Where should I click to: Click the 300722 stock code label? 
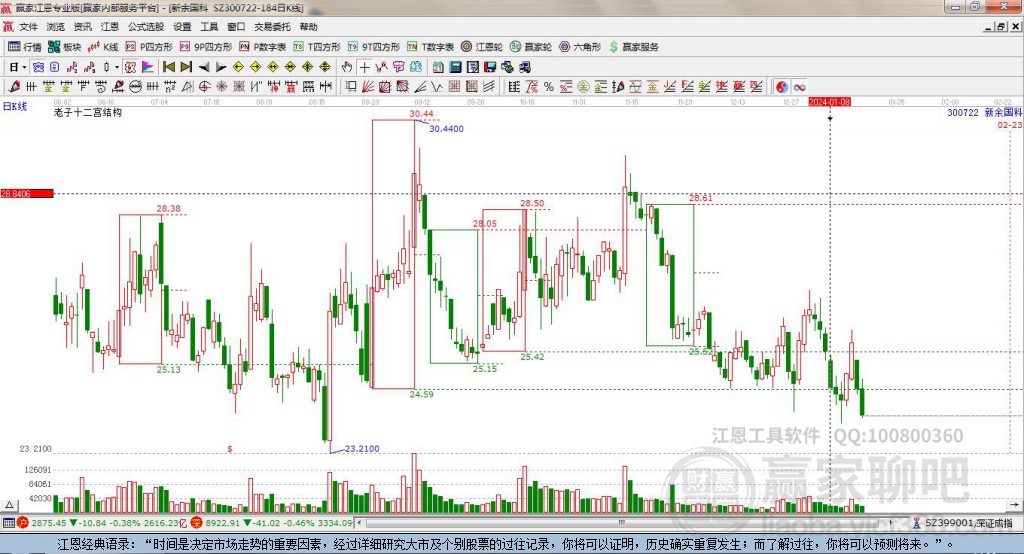coord(963,112)
